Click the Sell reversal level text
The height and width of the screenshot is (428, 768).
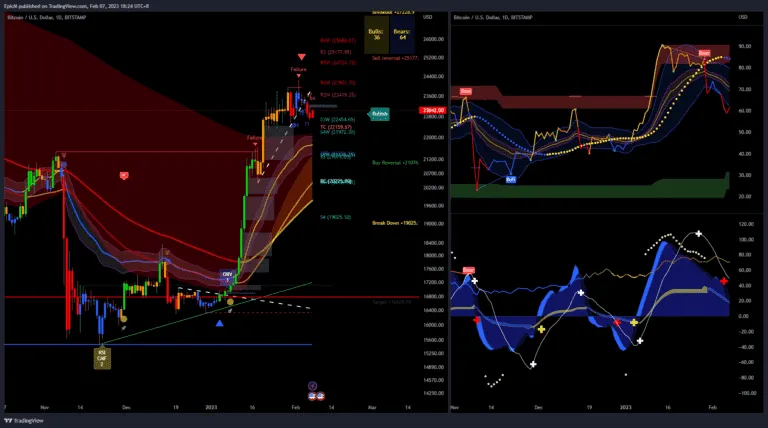point(394,59)
